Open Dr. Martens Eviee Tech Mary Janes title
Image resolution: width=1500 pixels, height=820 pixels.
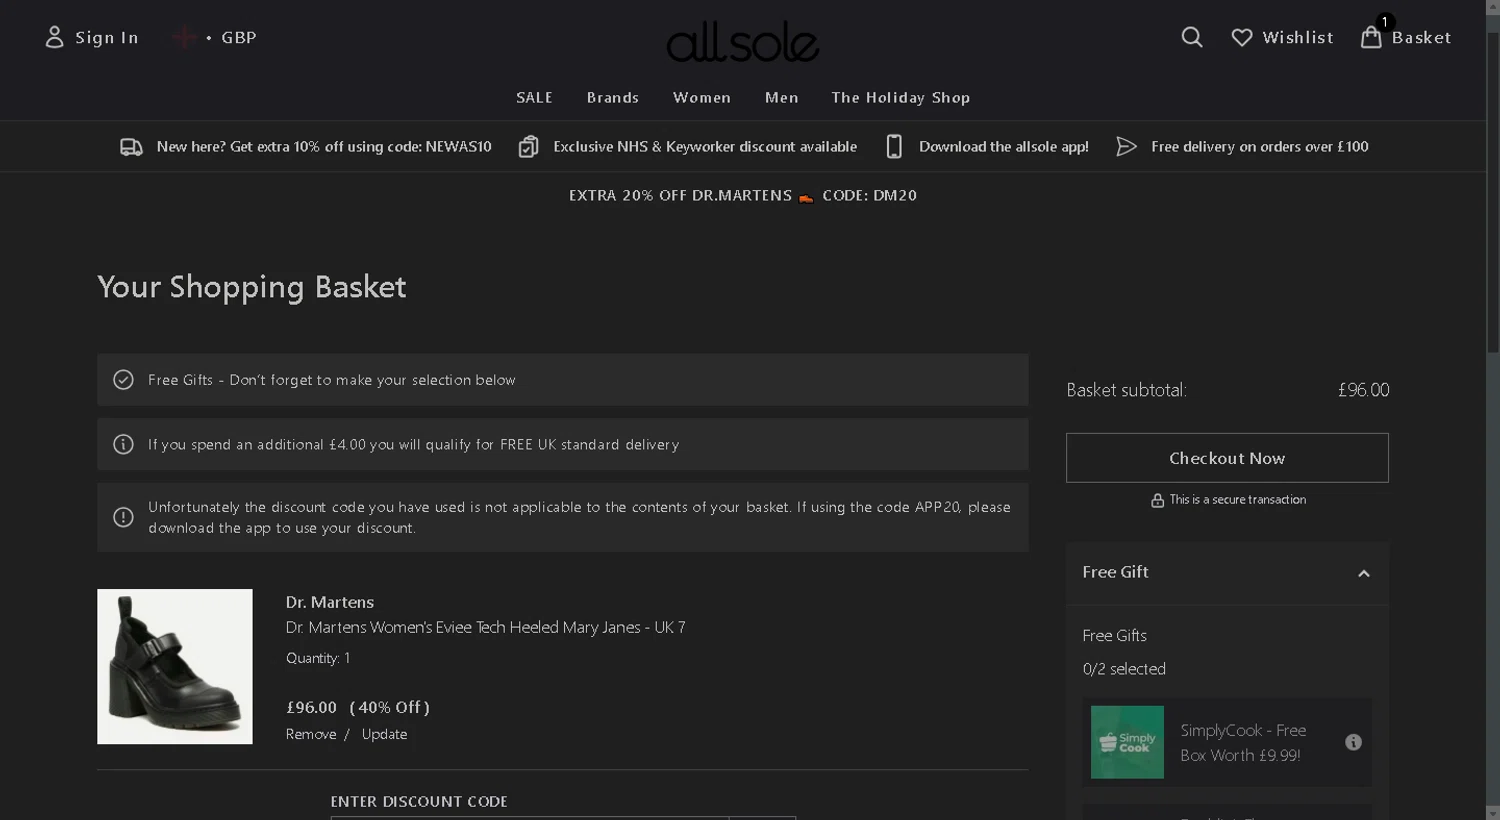click(x=485, y=627)
